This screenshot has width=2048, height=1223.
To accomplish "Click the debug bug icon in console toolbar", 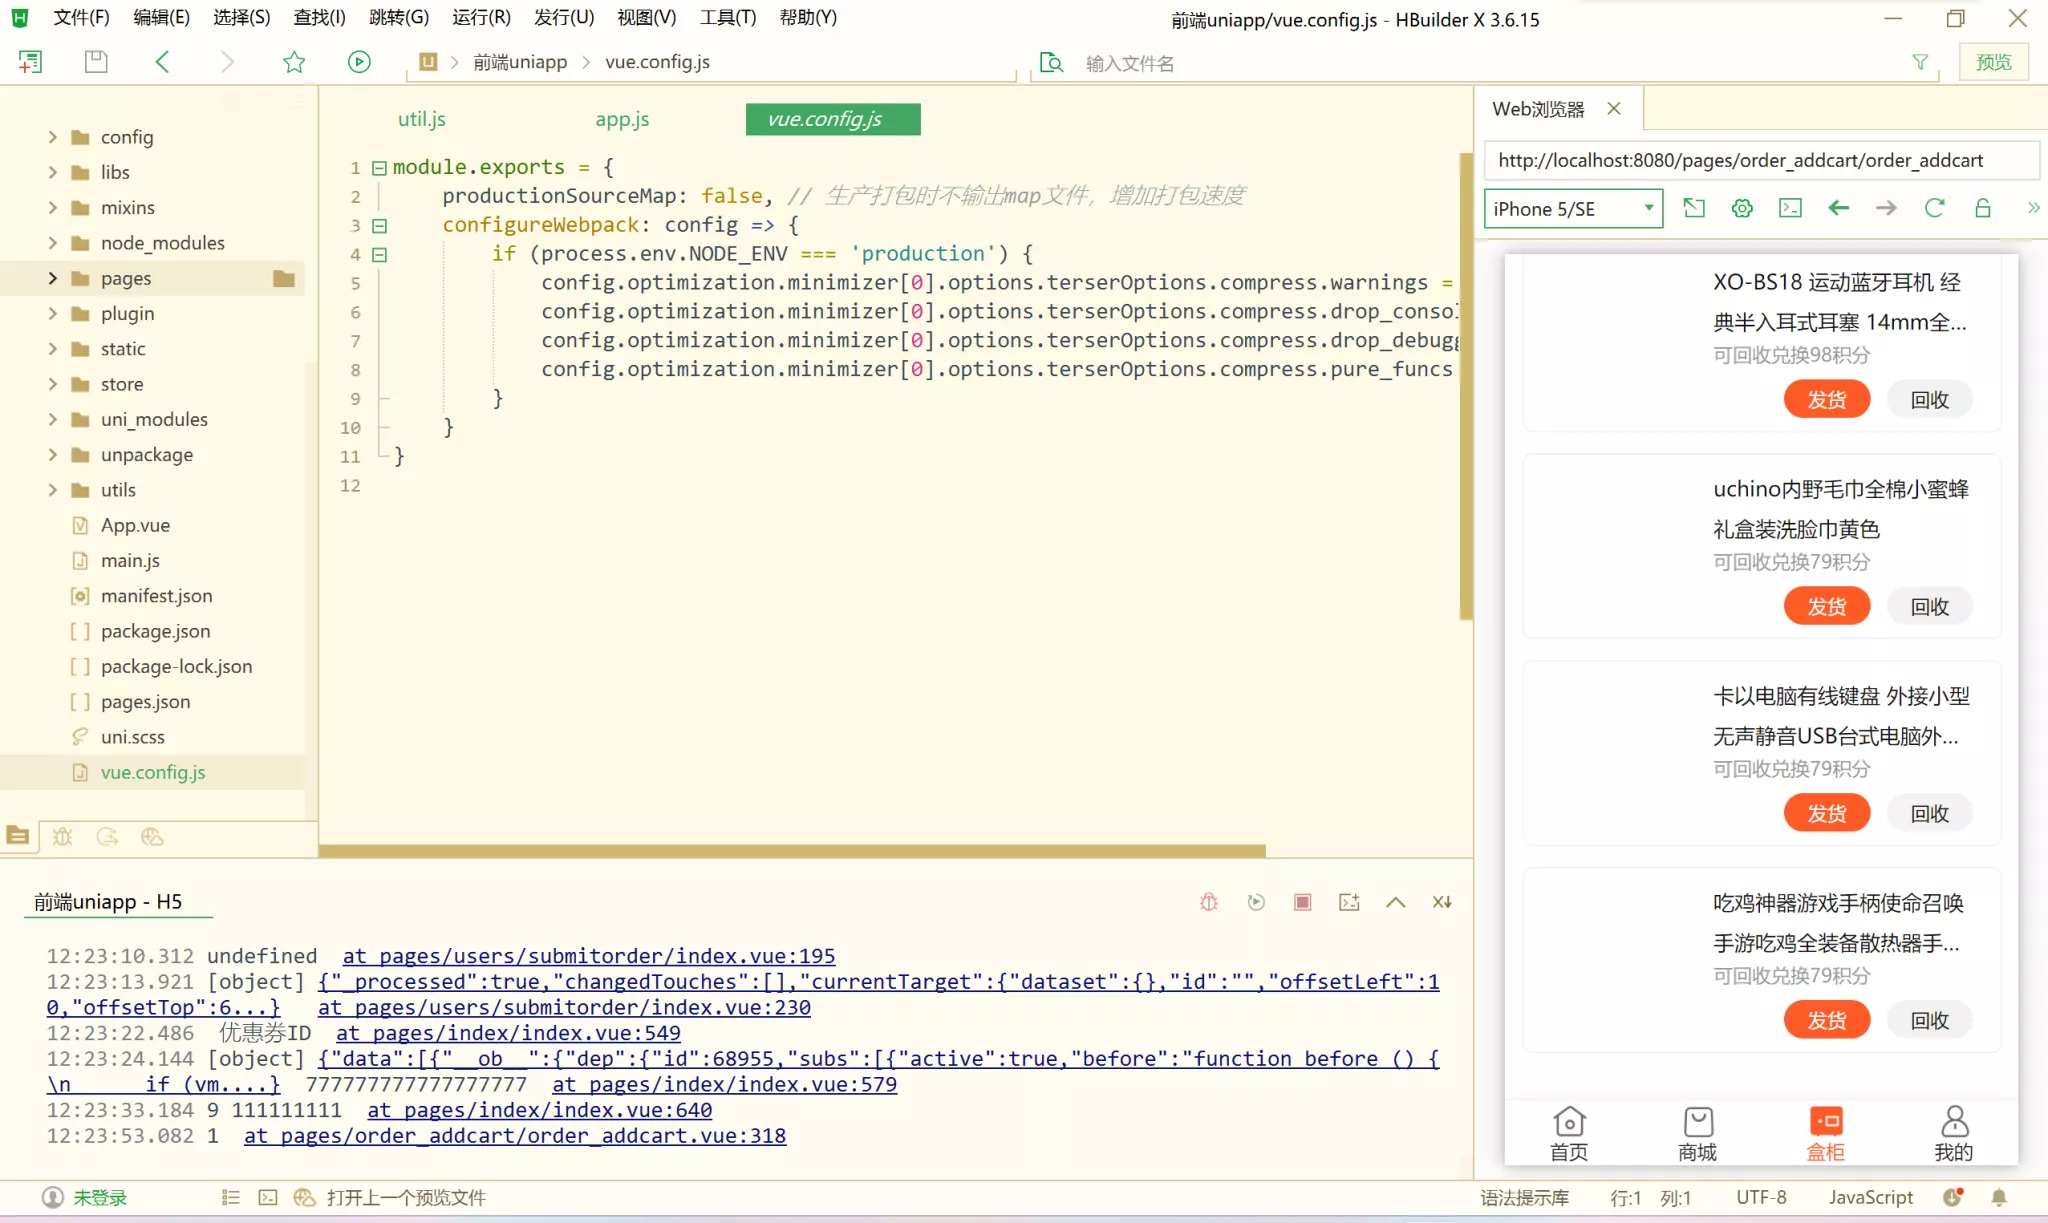I will click(1209, 902).
